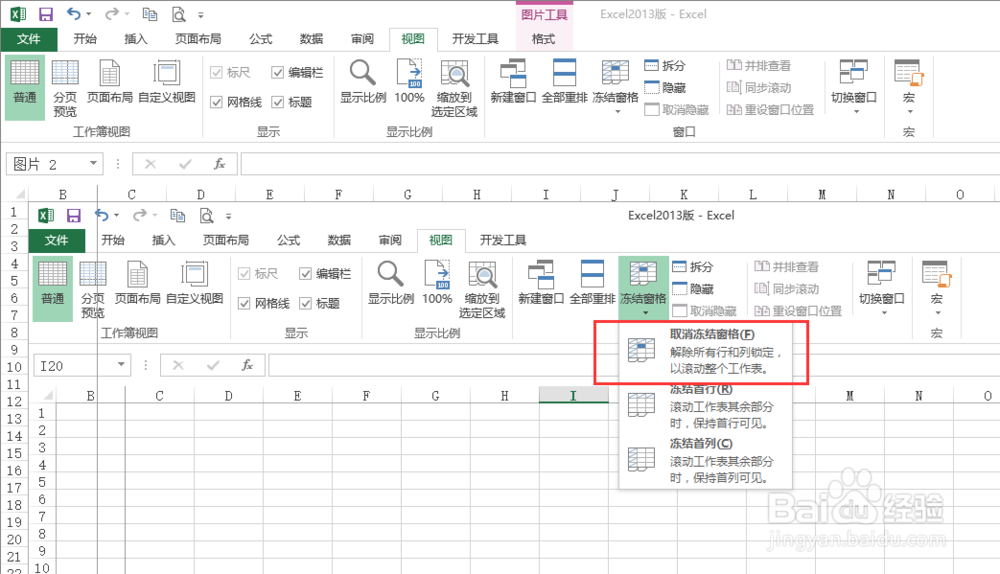Click Undo arrow icon in main quick access toolbar

[73, 13]
